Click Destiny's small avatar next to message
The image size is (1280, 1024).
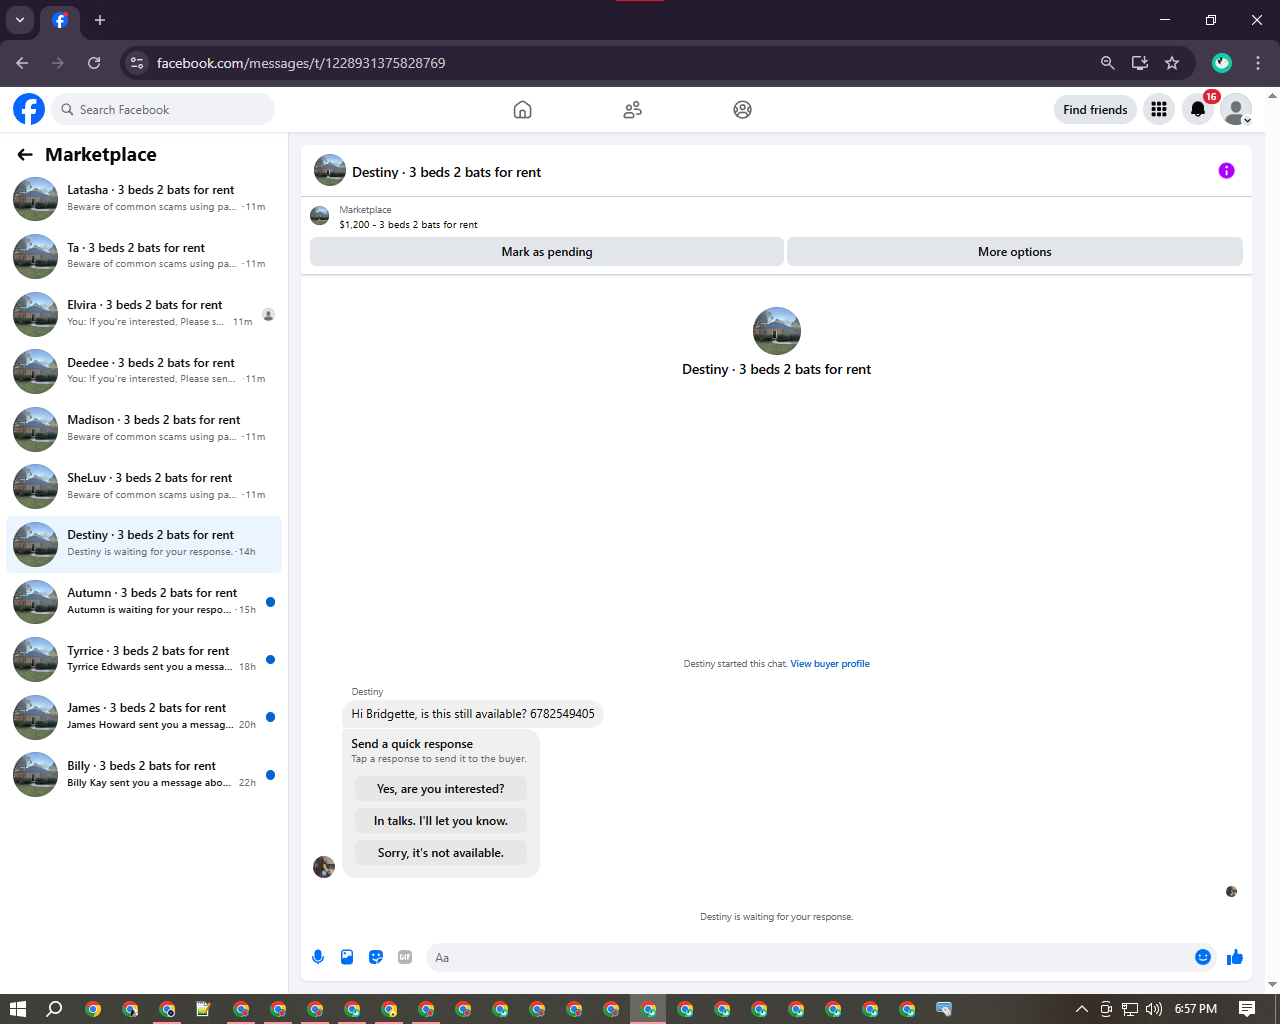click(324, 867)
